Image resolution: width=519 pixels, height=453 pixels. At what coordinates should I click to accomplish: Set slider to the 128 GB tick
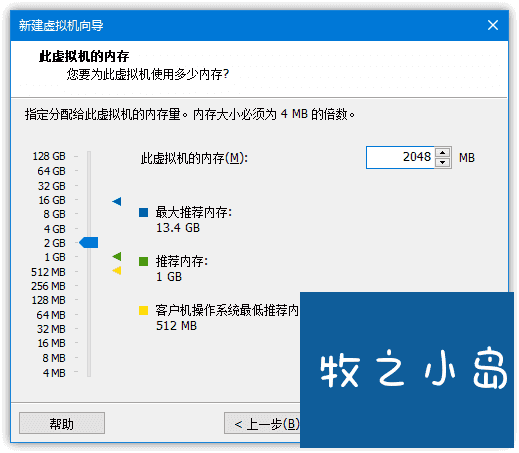[89, 156]
